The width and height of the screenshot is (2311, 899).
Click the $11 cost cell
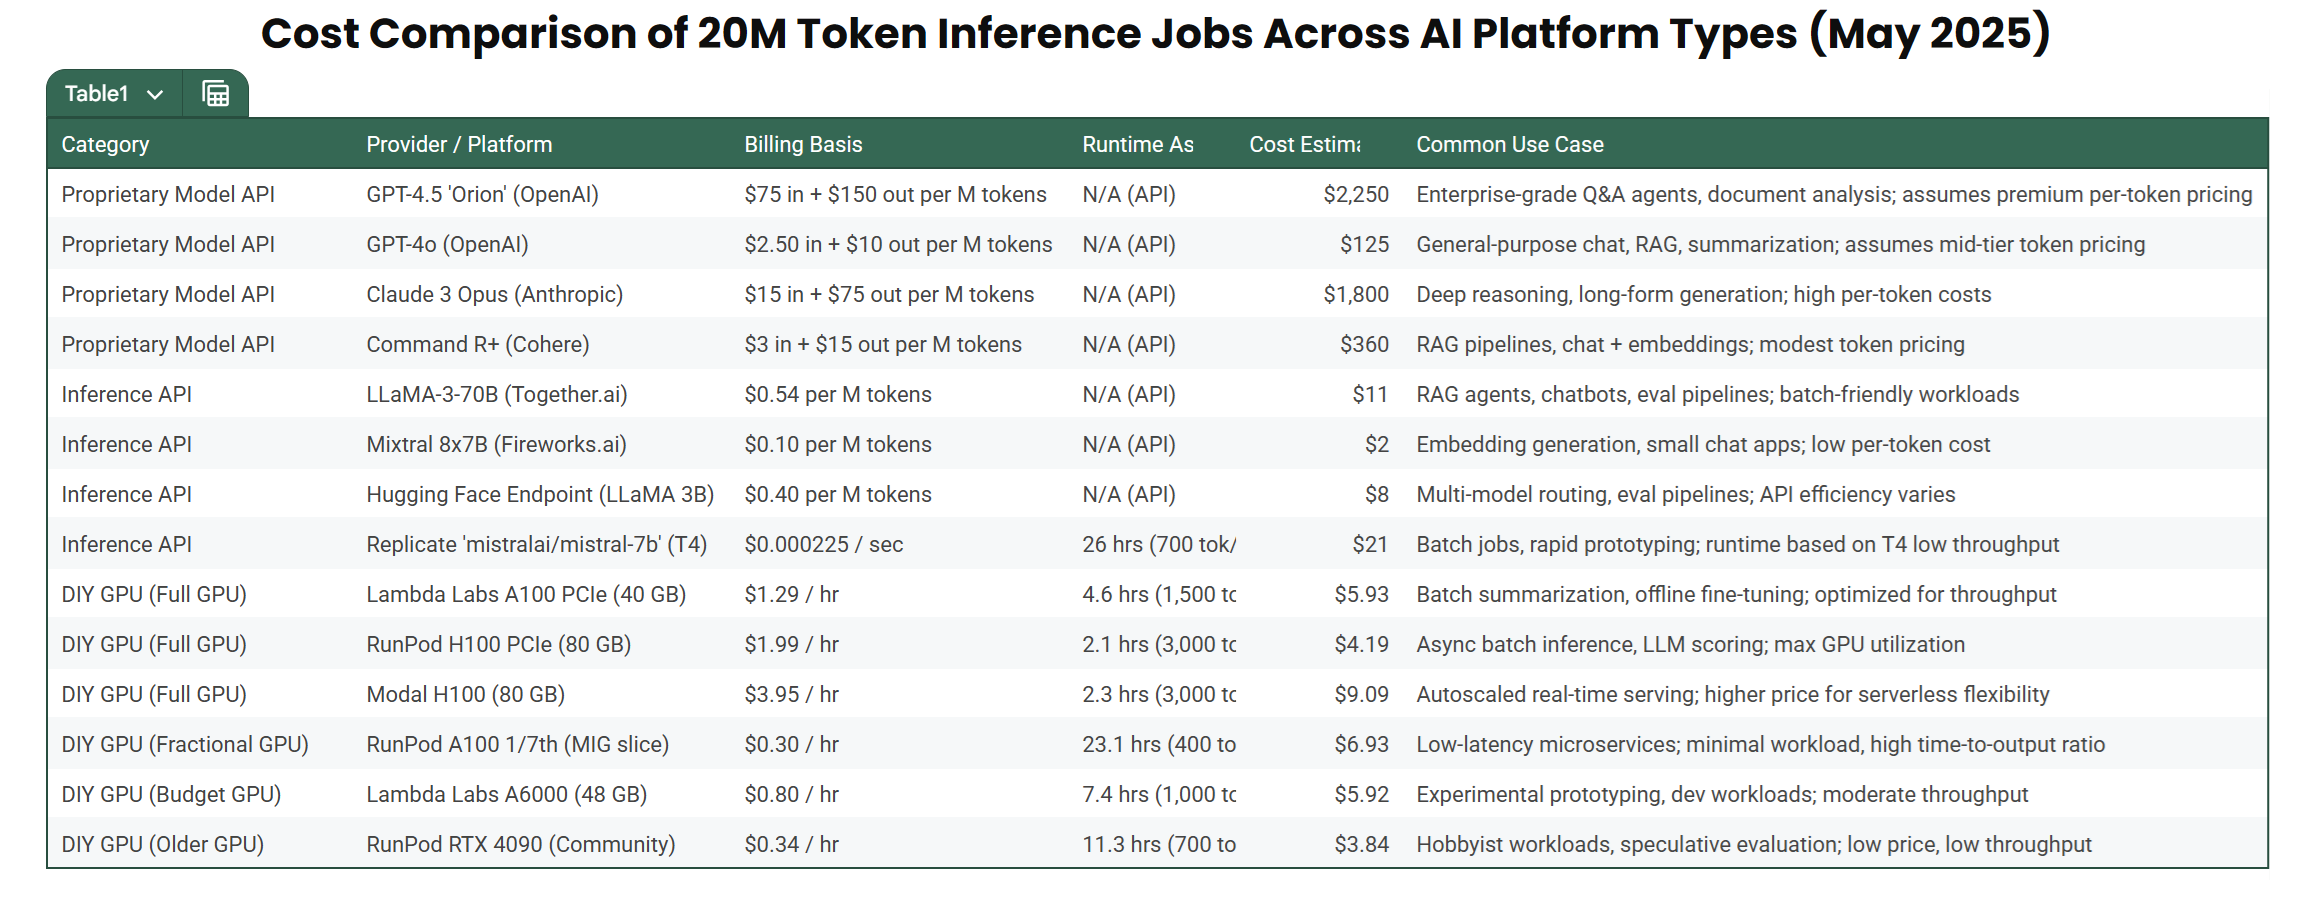click(1370, 394)
